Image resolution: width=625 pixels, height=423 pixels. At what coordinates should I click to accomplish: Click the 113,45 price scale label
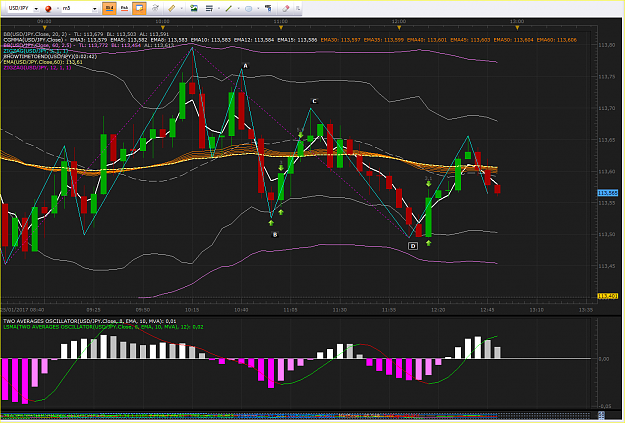(x=606, y=266)
